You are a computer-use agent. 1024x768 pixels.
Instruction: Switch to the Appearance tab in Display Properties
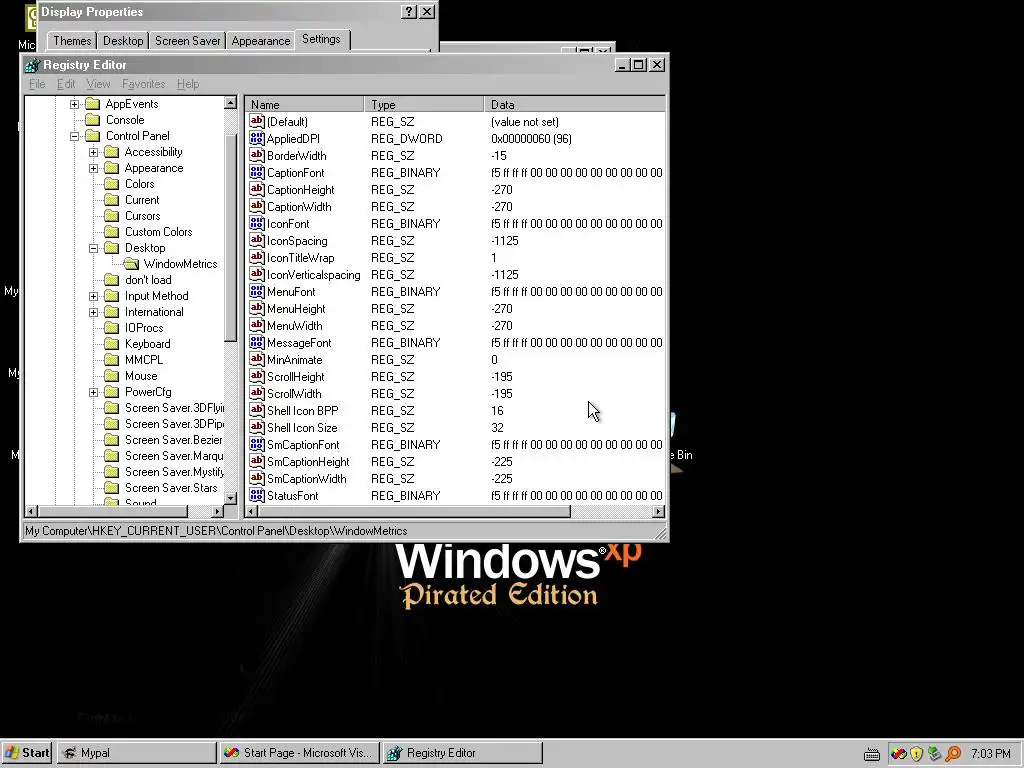[x=261, y=41]
